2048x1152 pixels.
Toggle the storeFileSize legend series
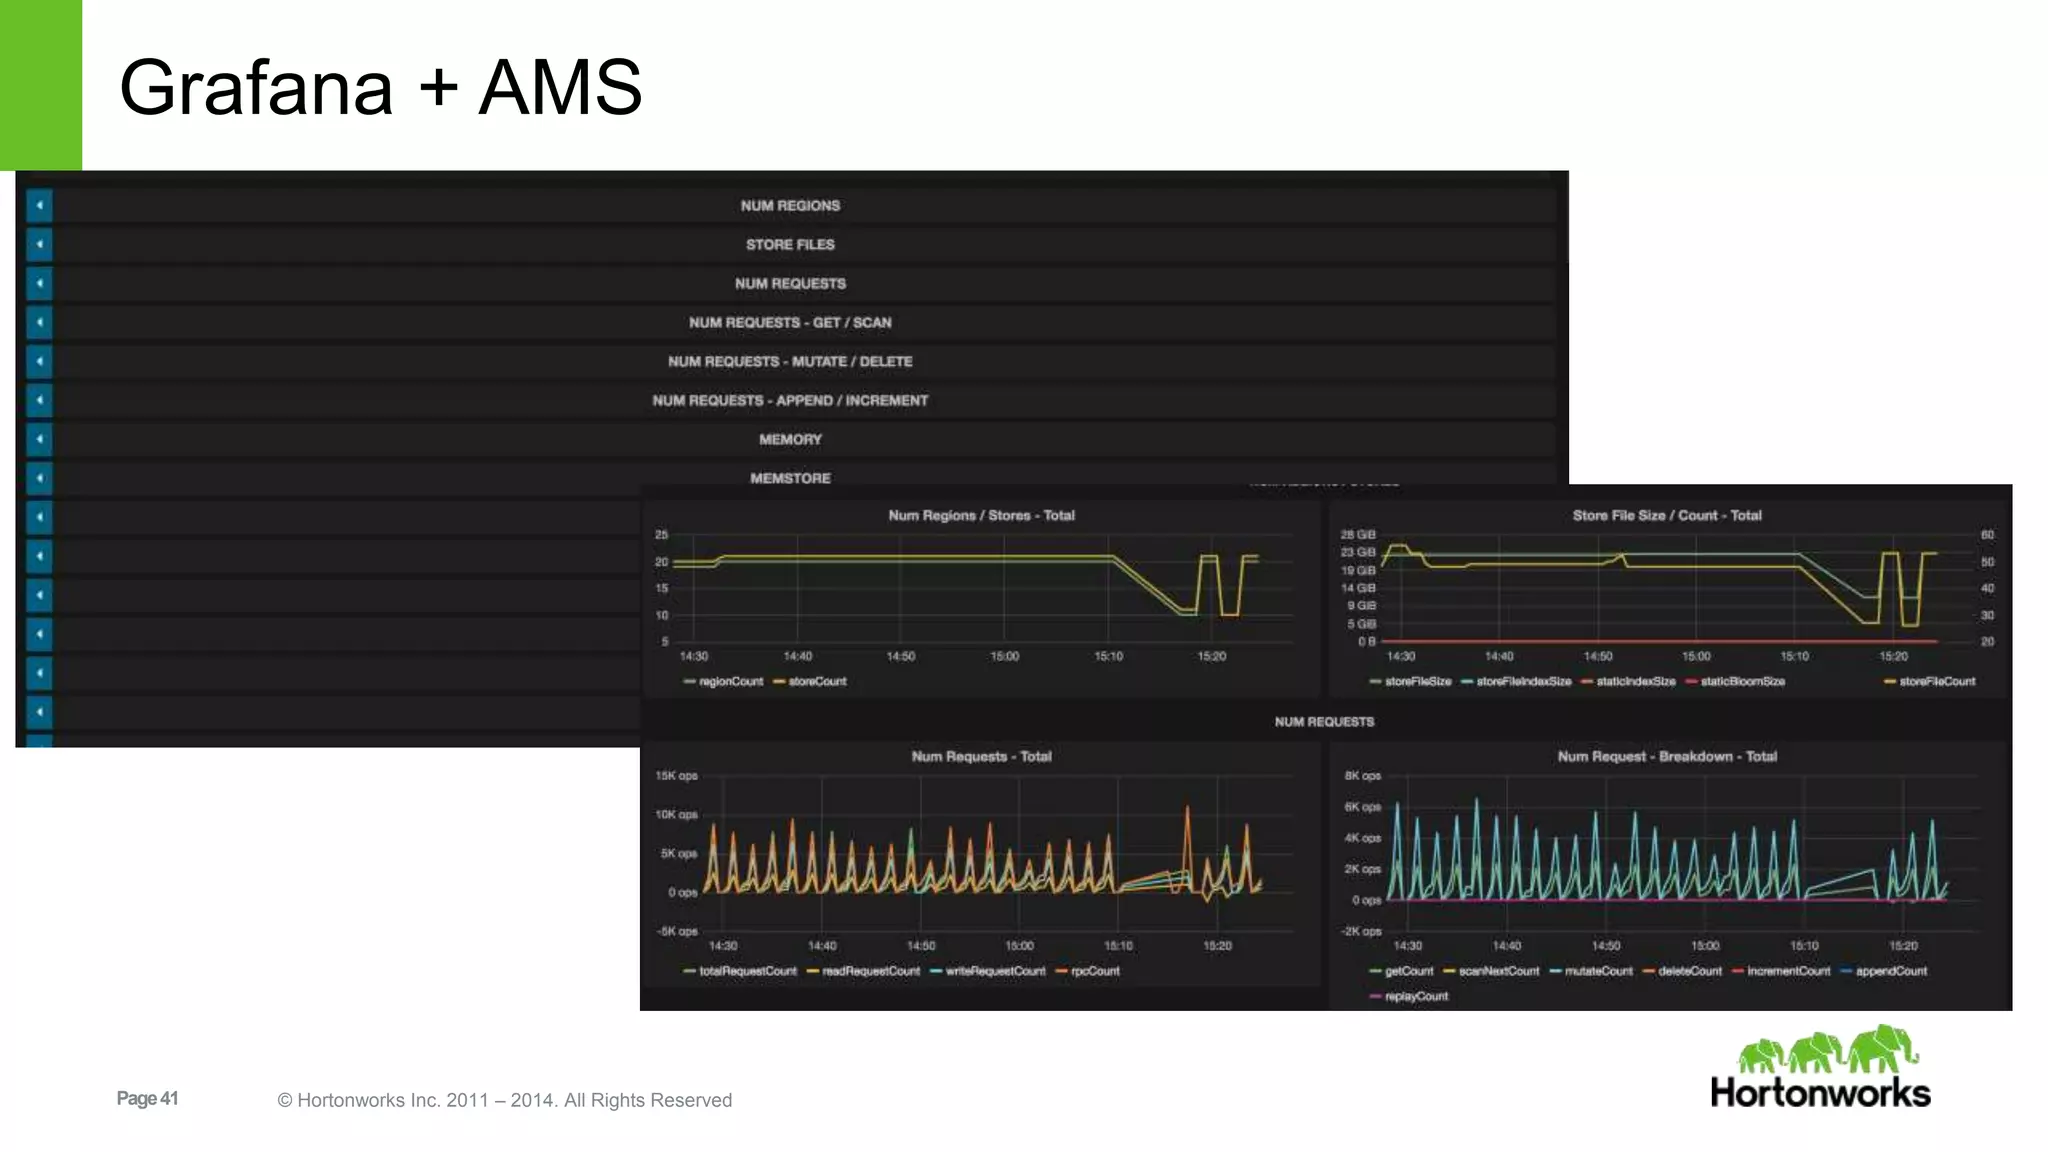click(x=1410, y=681)
